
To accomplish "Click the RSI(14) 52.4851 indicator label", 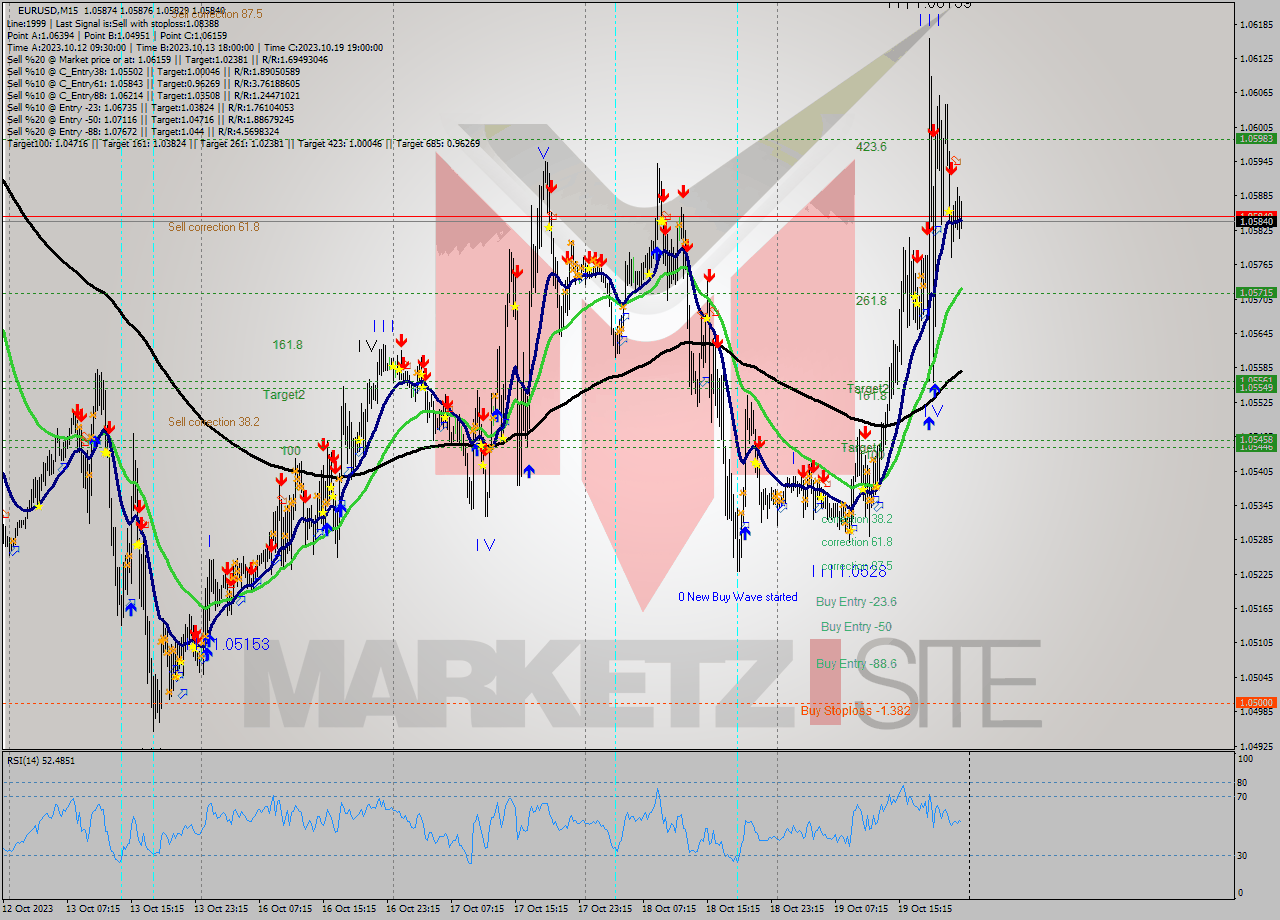I will [x=41, y=761].
